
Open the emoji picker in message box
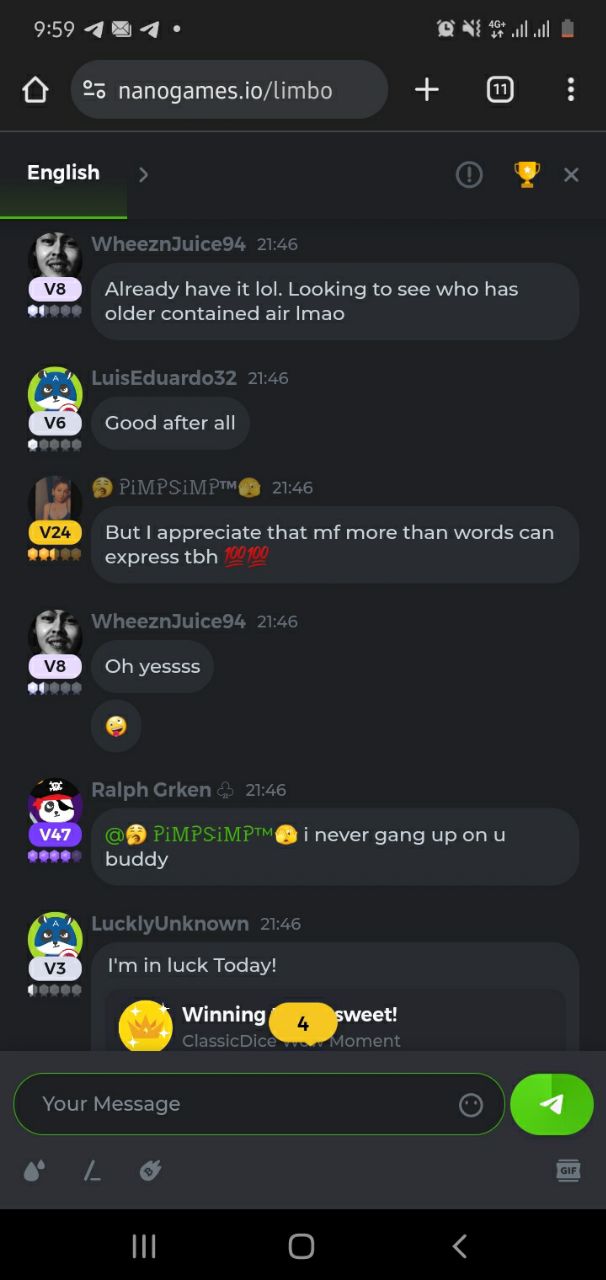(471, 1104)
